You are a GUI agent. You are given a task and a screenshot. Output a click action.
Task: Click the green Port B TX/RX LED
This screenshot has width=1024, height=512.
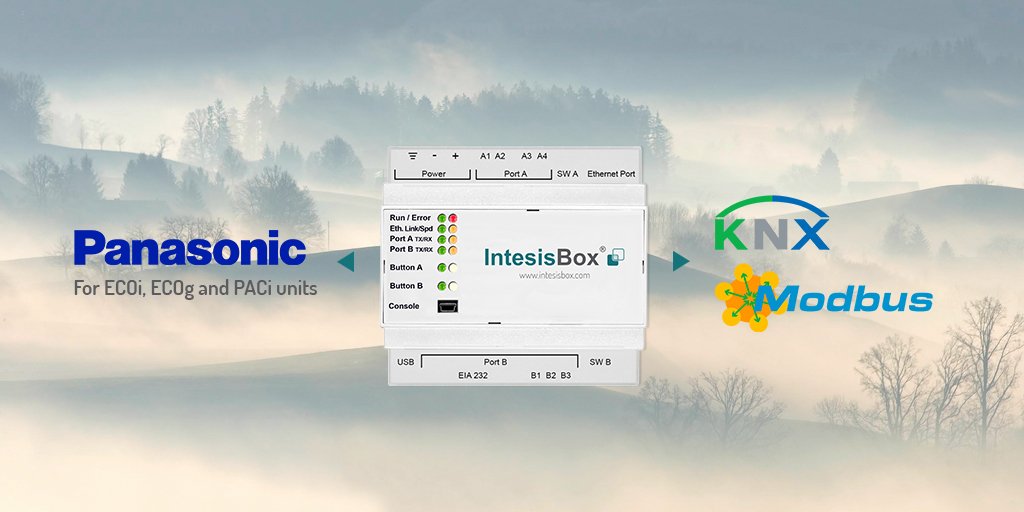[442, 249]
